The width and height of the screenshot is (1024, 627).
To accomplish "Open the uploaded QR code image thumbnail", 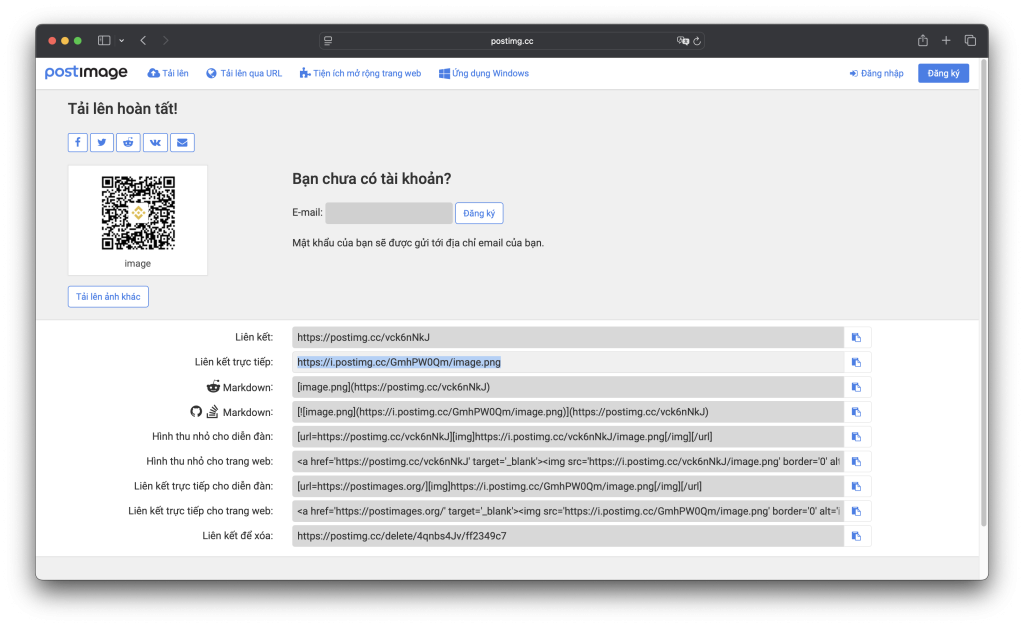I will click(138, 213).
